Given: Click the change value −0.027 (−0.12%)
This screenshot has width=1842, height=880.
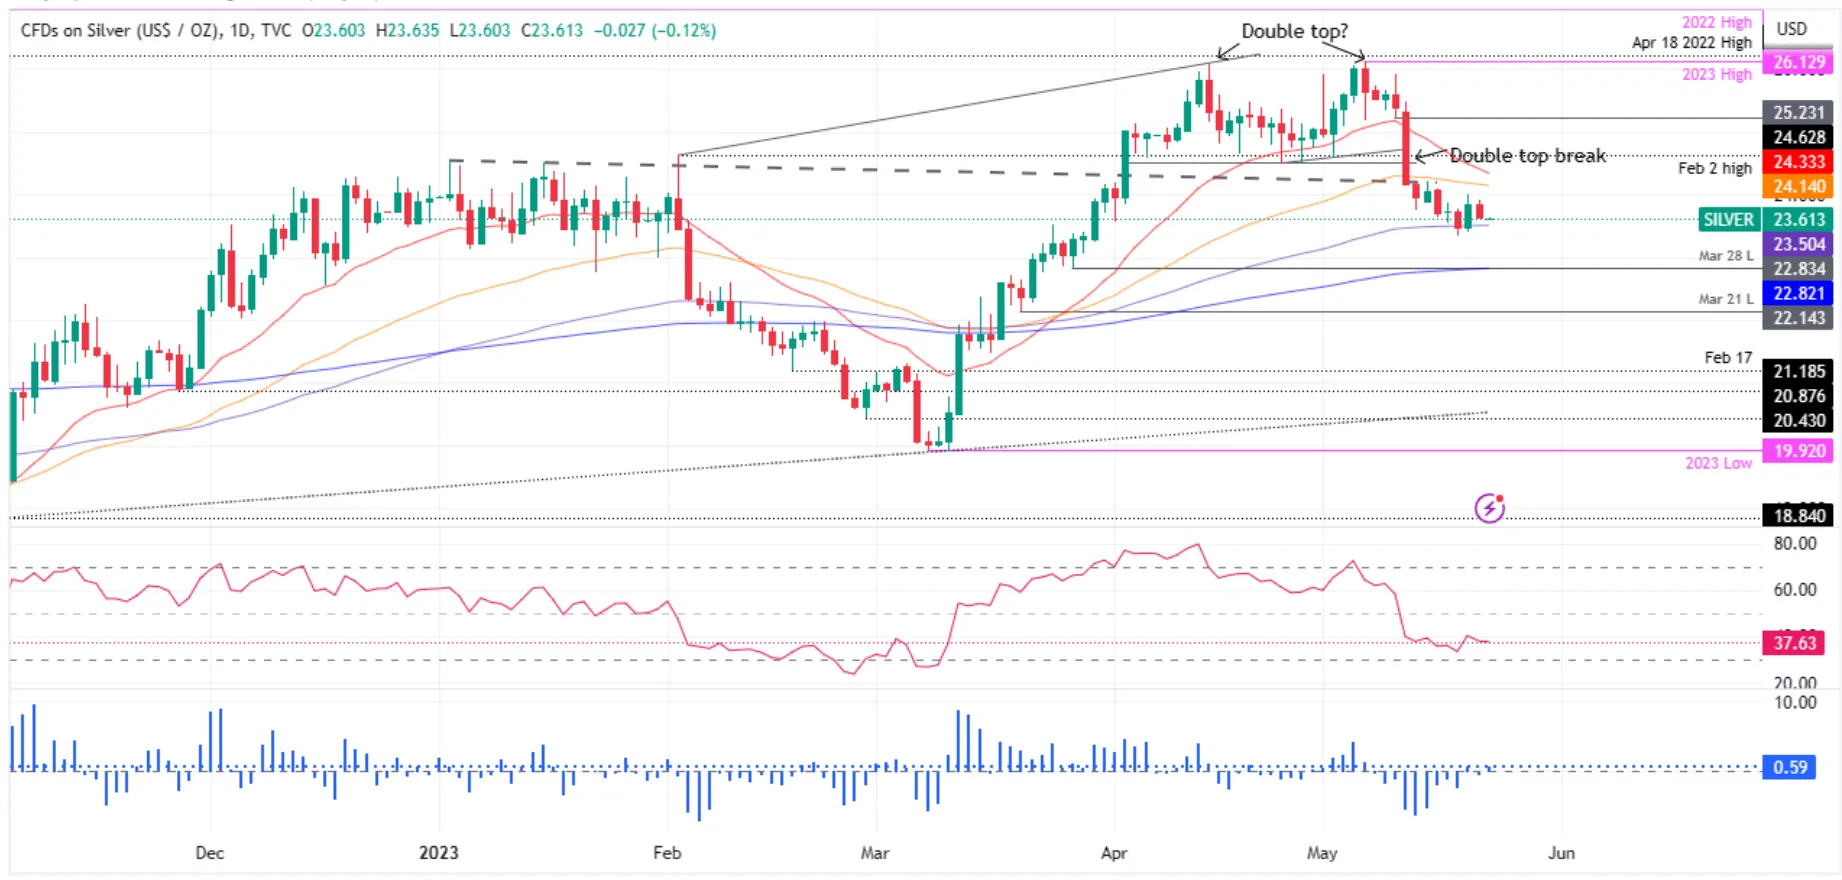Looking at the screenshot, I should [x=655, y=30].
